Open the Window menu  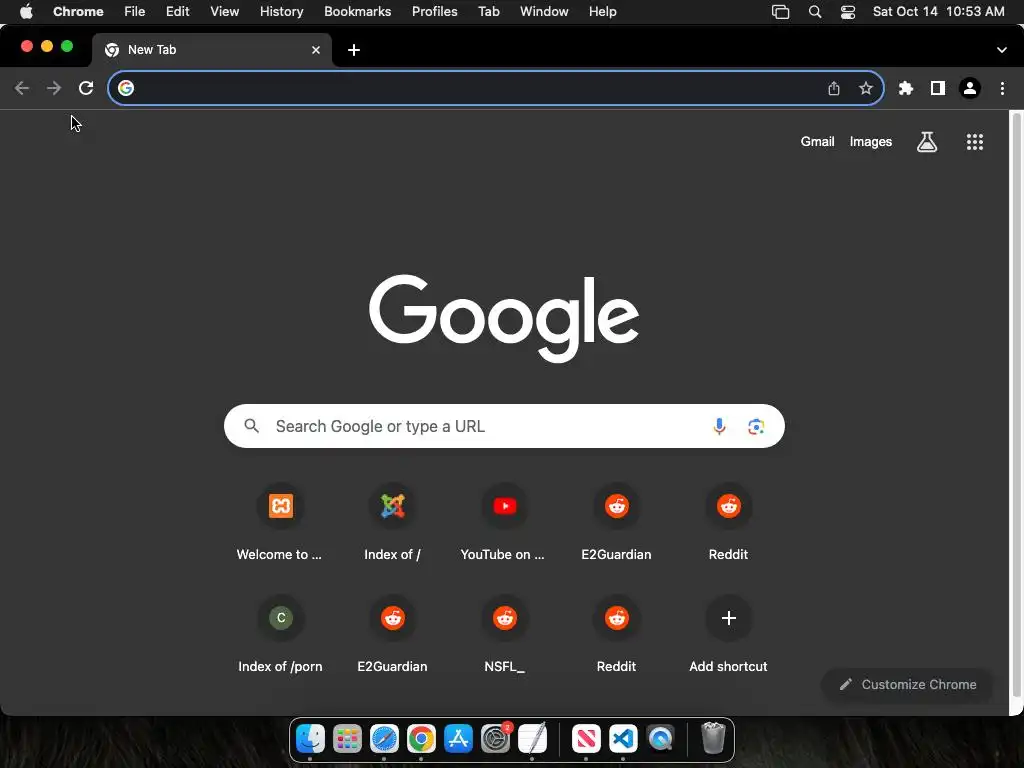[544, 12]
